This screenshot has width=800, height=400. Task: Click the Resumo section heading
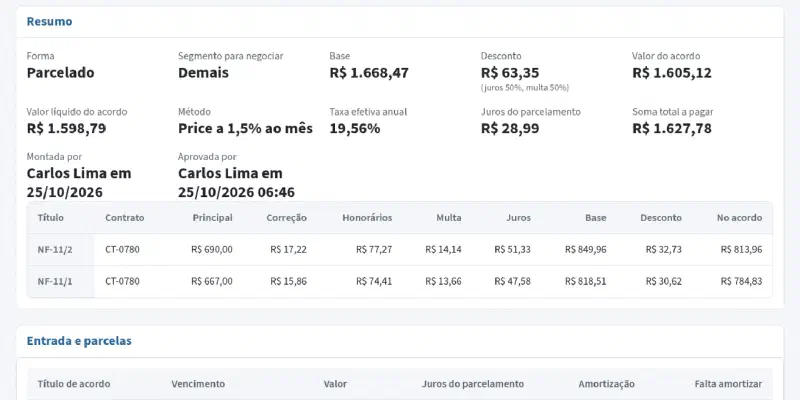49,21
